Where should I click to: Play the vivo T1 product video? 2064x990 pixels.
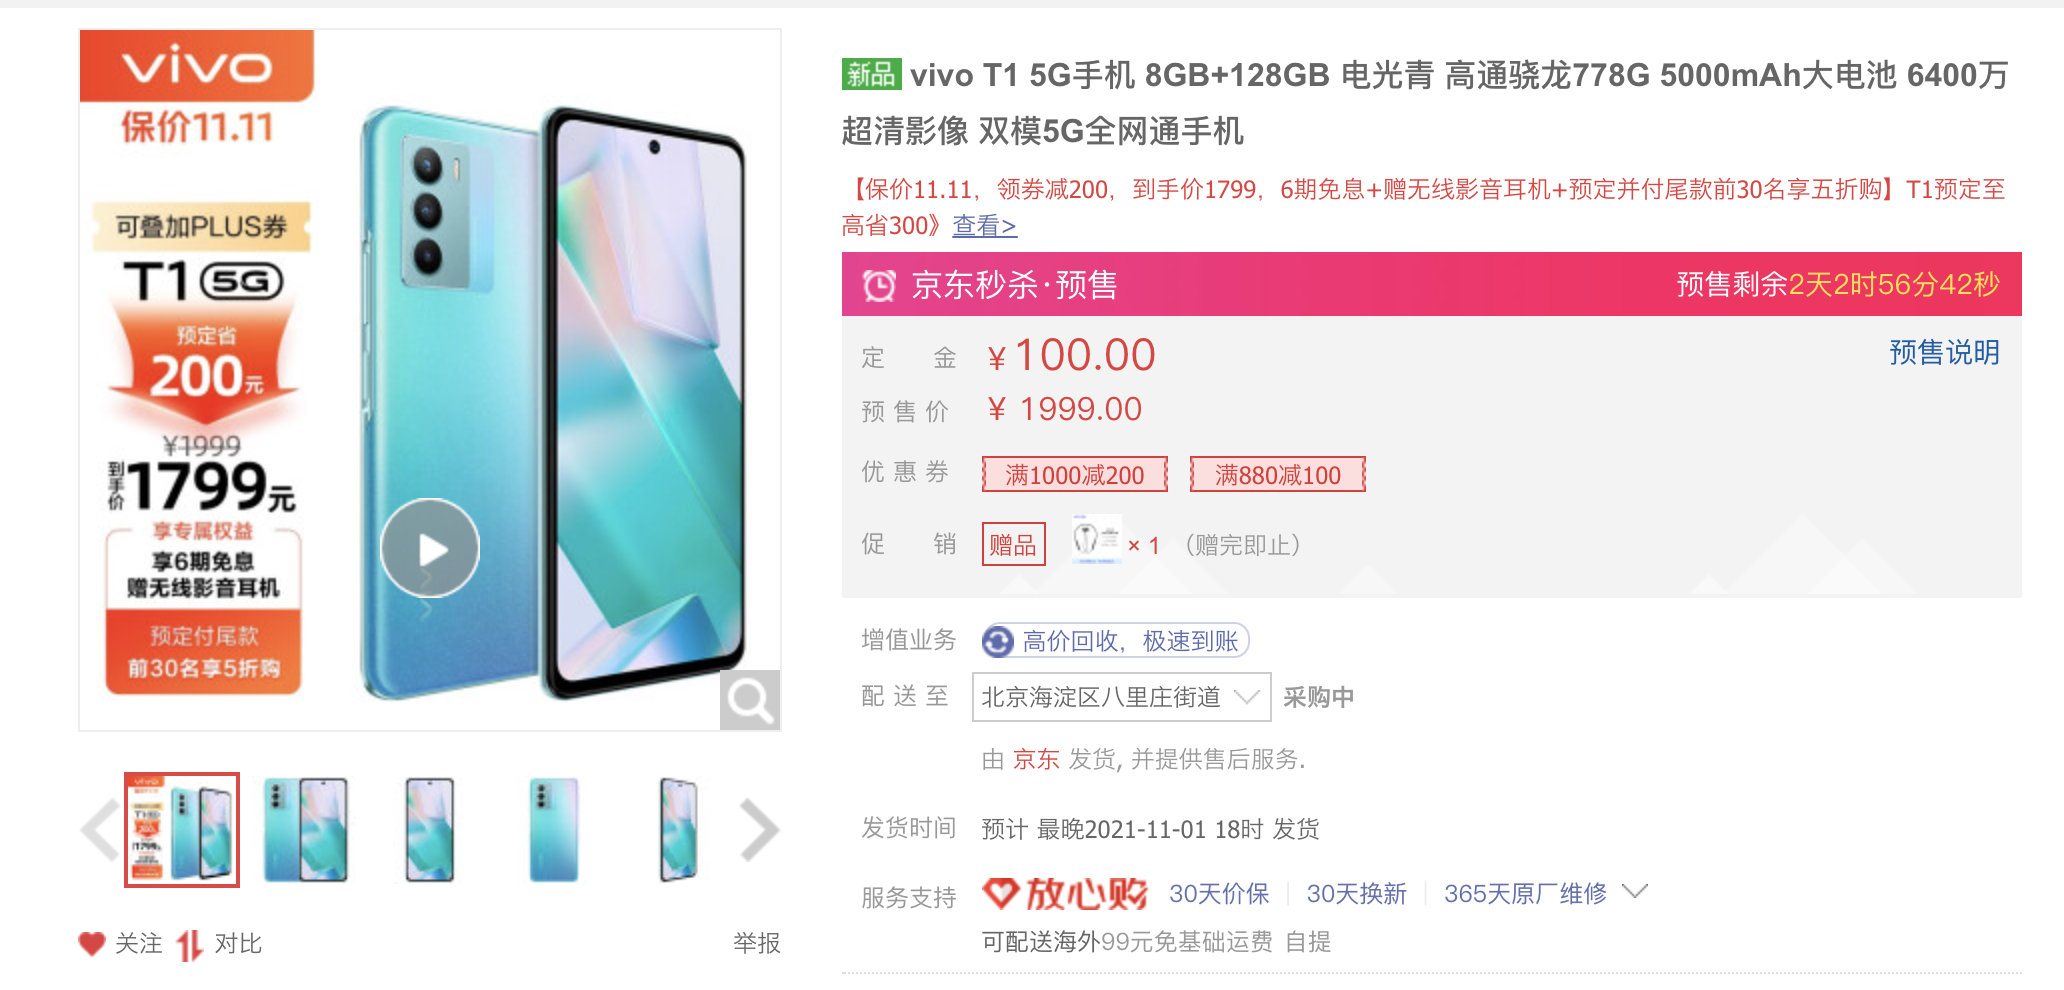[430, 548]
